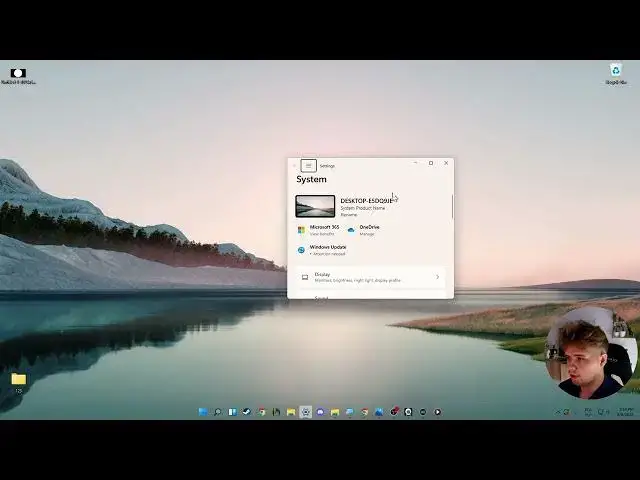
Task: Open the Recycle Bin desktop icon
Action: (x=616, y=74)
